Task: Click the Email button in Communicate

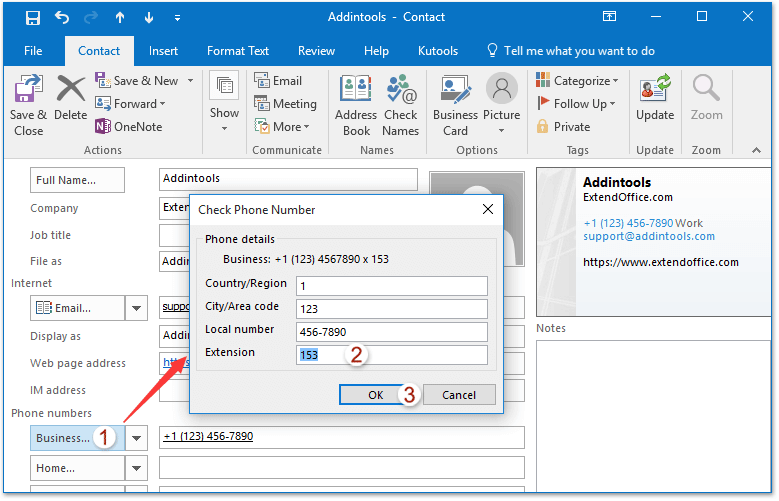Action: click(278, 81)
